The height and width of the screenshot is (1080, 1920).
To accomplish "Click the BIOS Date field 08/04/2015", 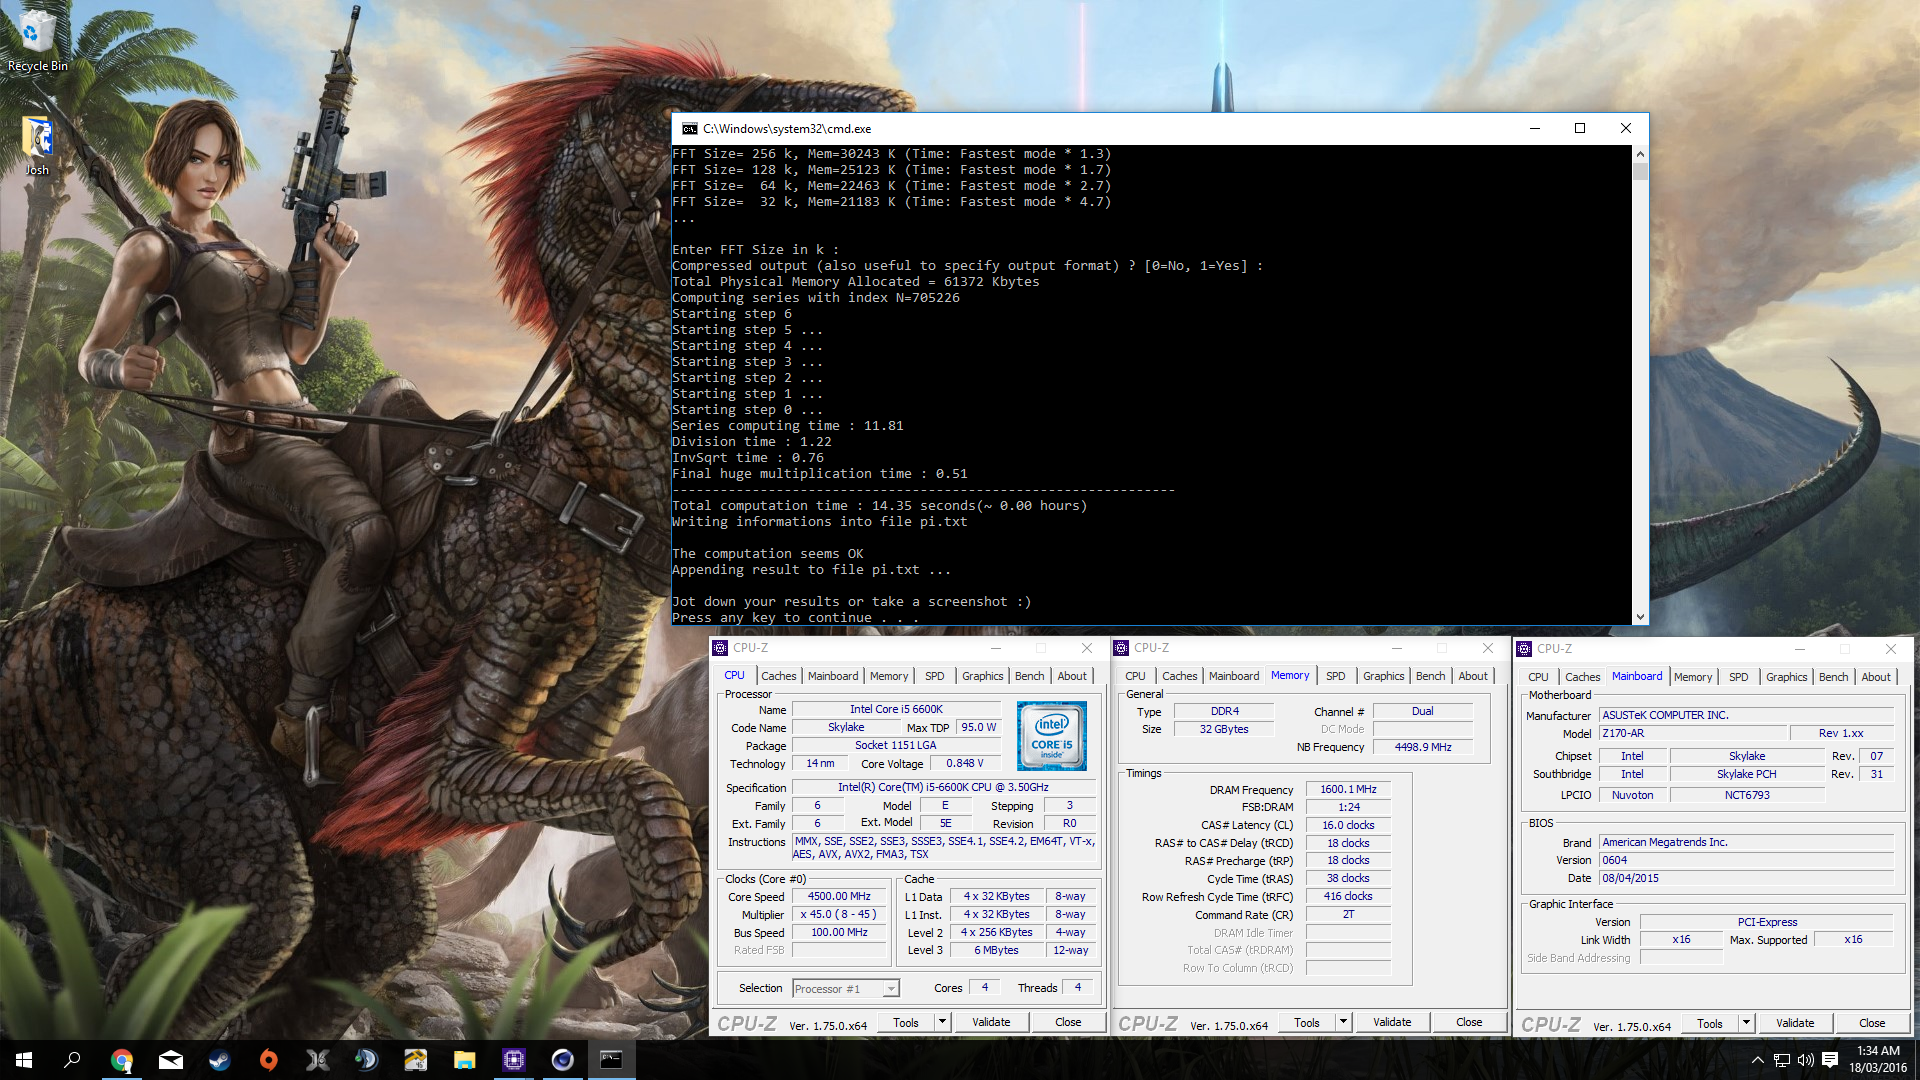I will [x=1746, y=878].
